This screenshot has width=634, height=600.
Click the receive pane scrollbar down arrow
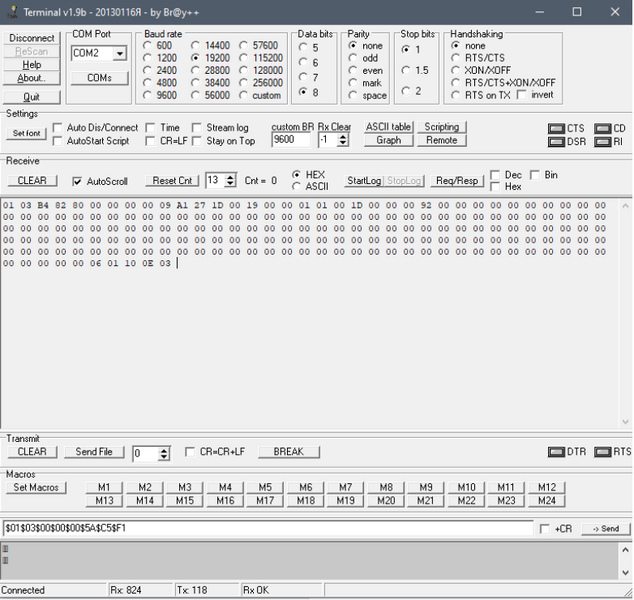(625, 422)
